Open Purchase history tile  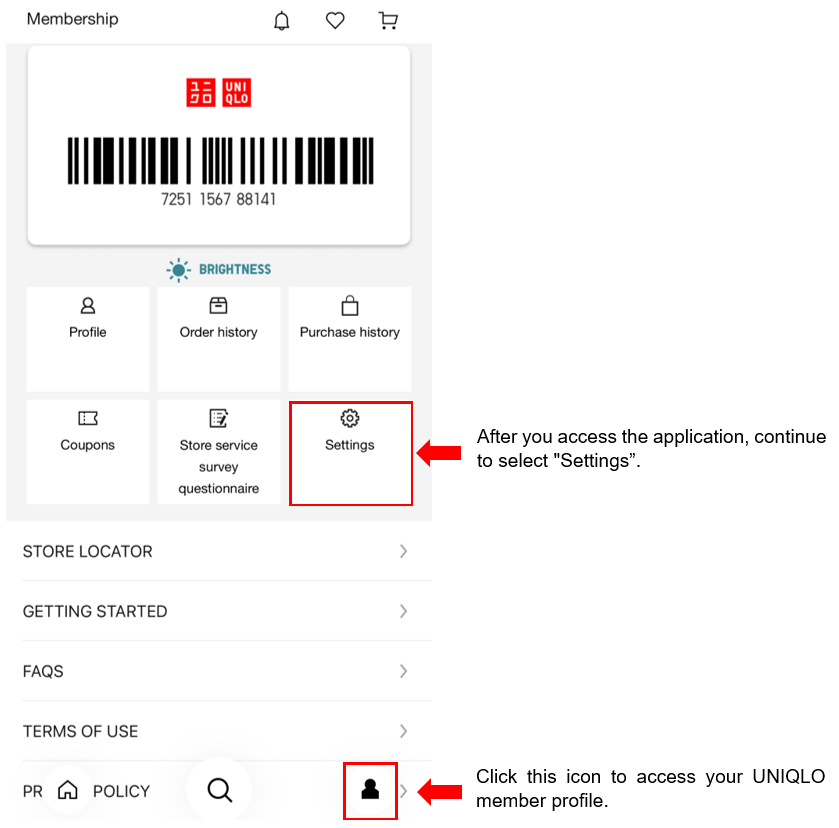point(350,339)
